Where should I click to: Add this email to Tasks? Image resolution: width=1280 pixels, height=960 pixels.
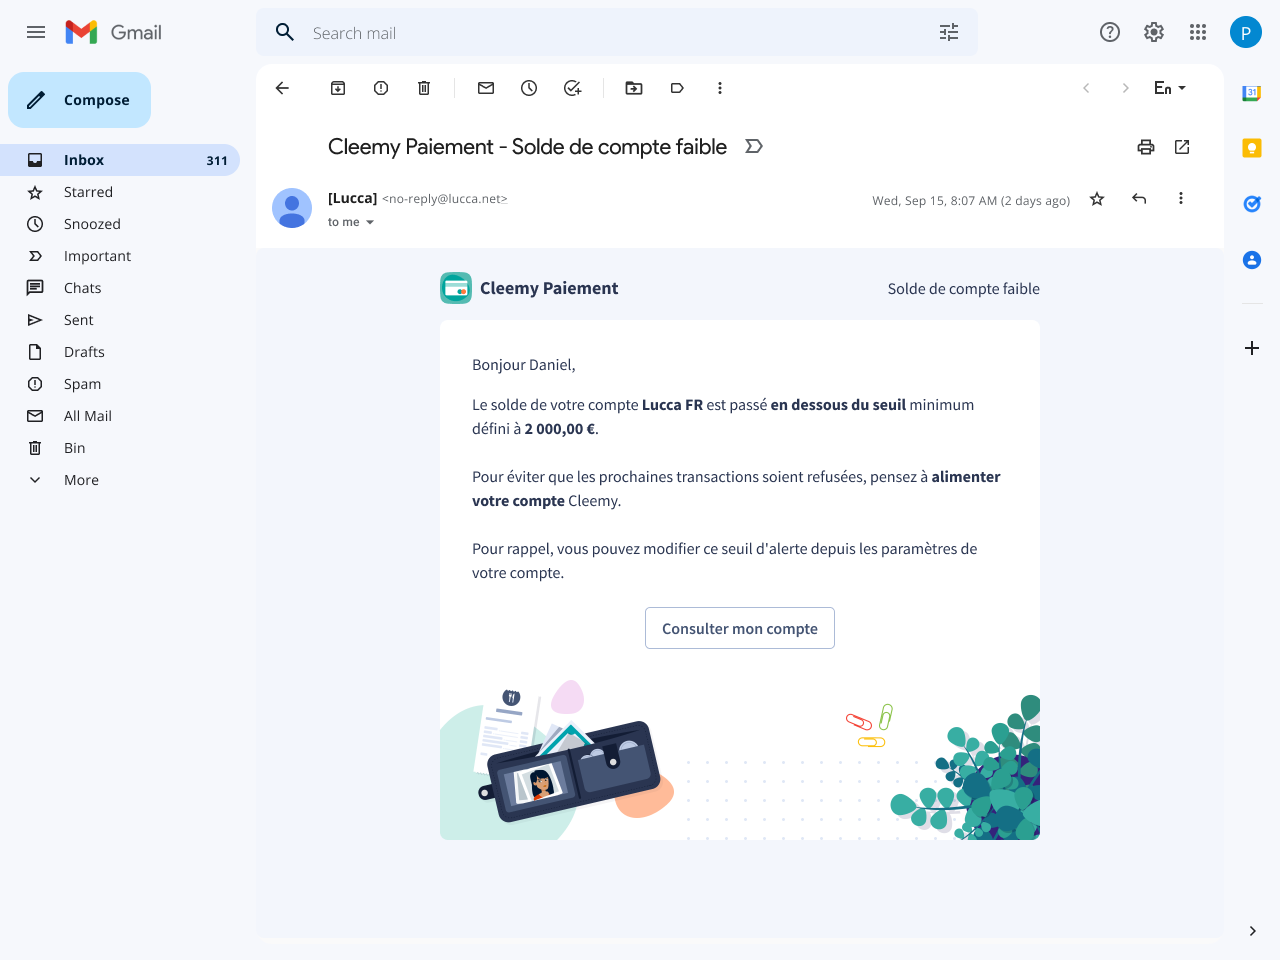pos(572,88)
